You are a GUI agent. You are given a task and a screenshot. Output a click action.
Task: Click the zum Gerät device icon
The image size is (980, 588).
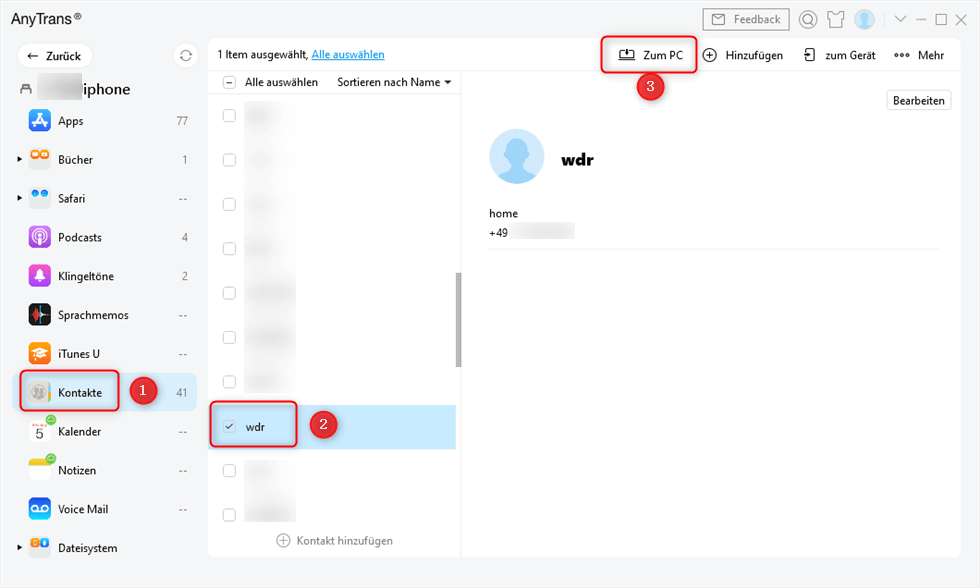(x=809, y=55)
